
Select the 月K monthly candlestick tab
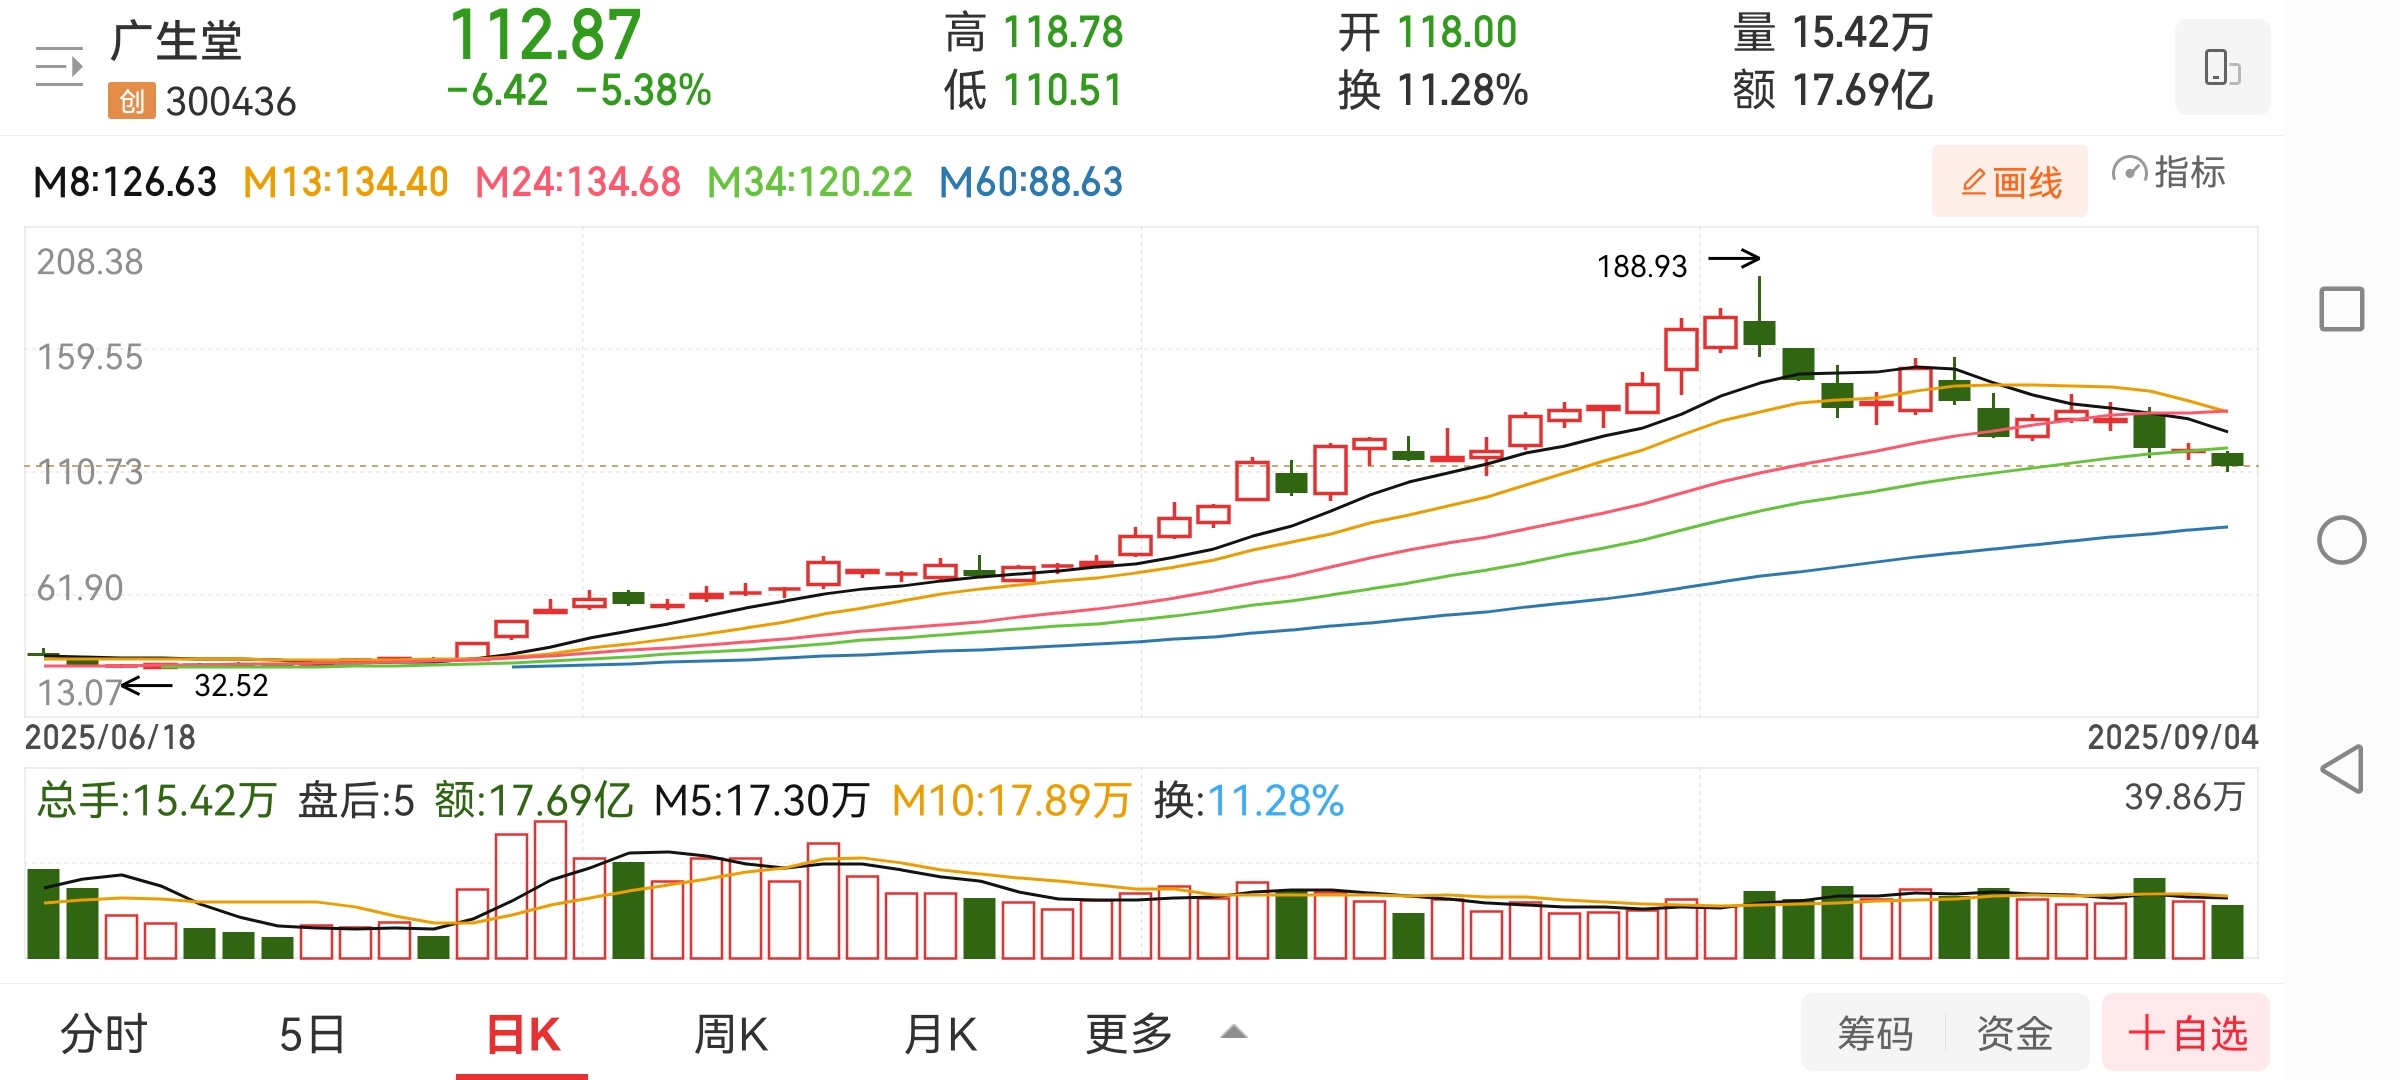940,1034
